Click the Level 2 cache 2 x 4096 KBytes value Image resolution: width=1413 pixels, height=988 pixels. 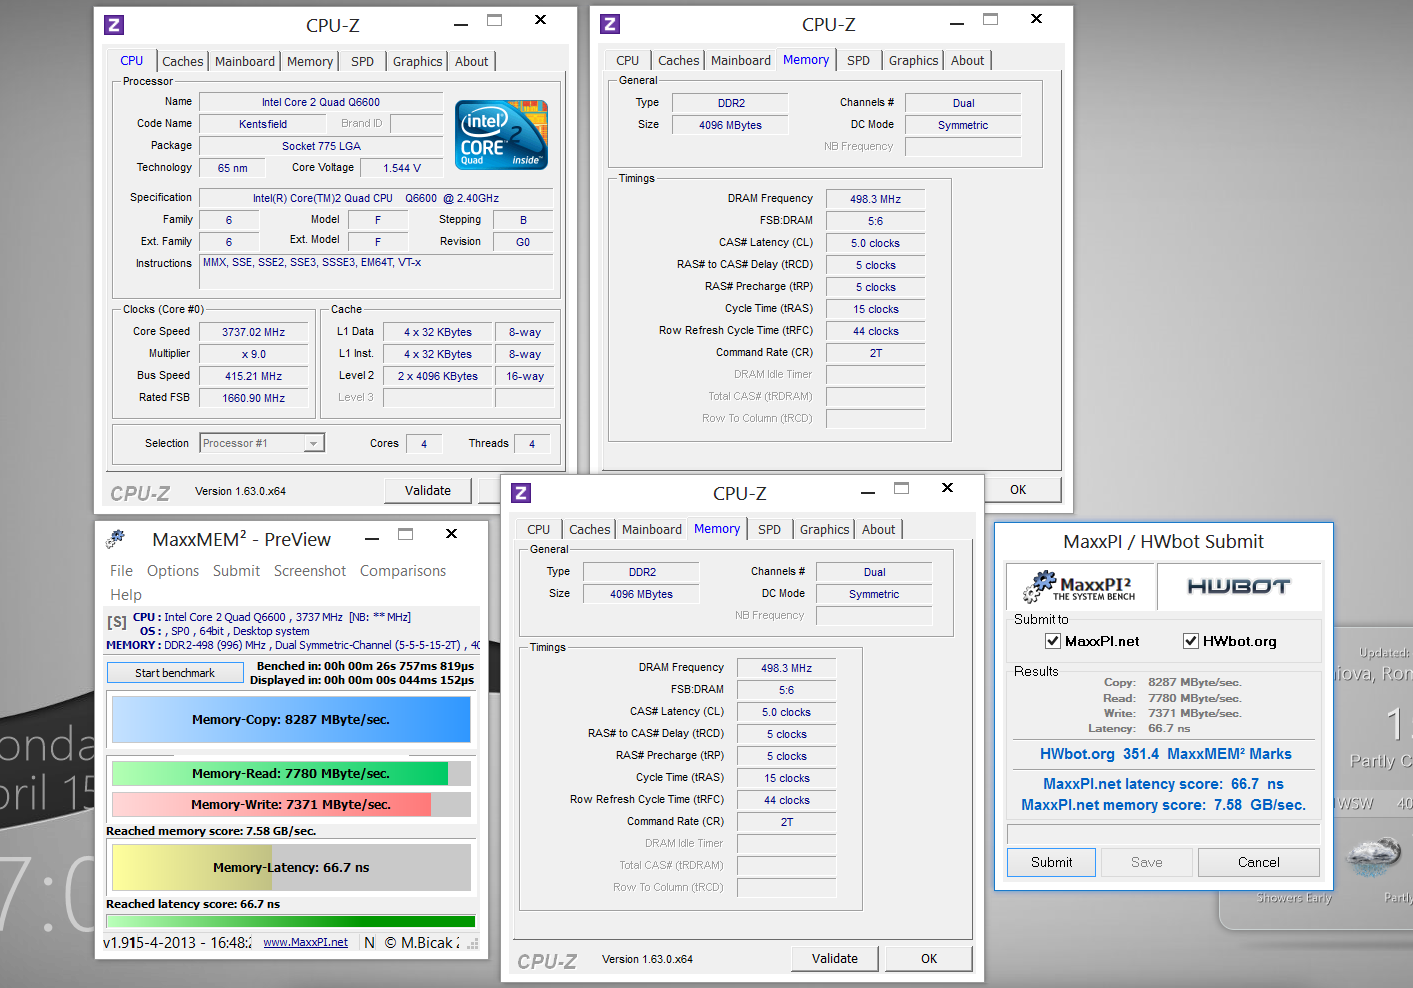pos(438,376)
